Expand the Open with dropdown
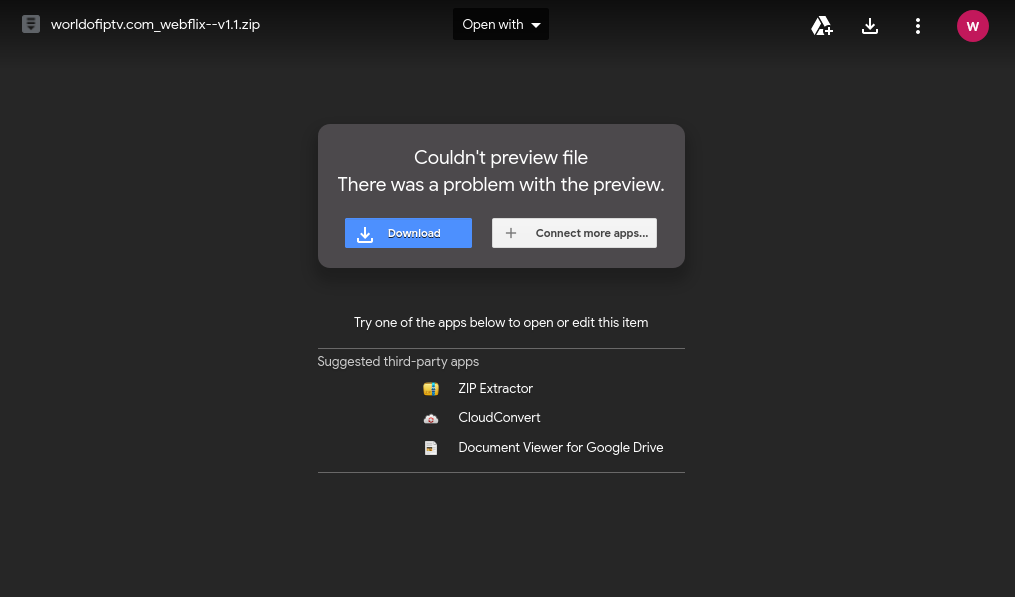Image resolution: width=1015 pixels, height=597 pixels. click(501, 25)
